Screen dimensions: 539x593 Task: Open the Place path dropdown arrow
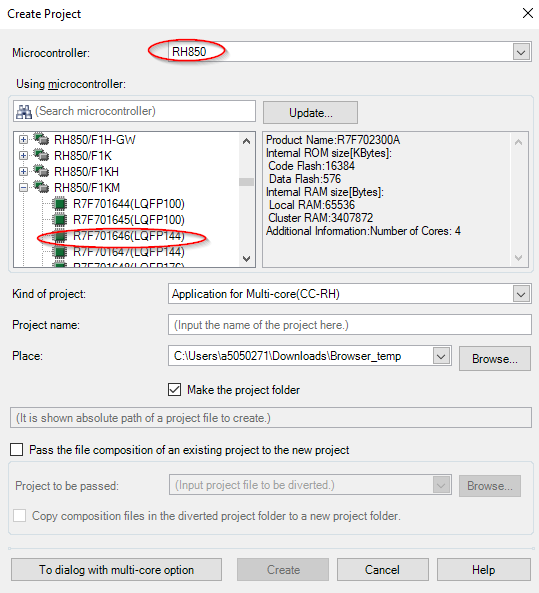pos(441,356)
